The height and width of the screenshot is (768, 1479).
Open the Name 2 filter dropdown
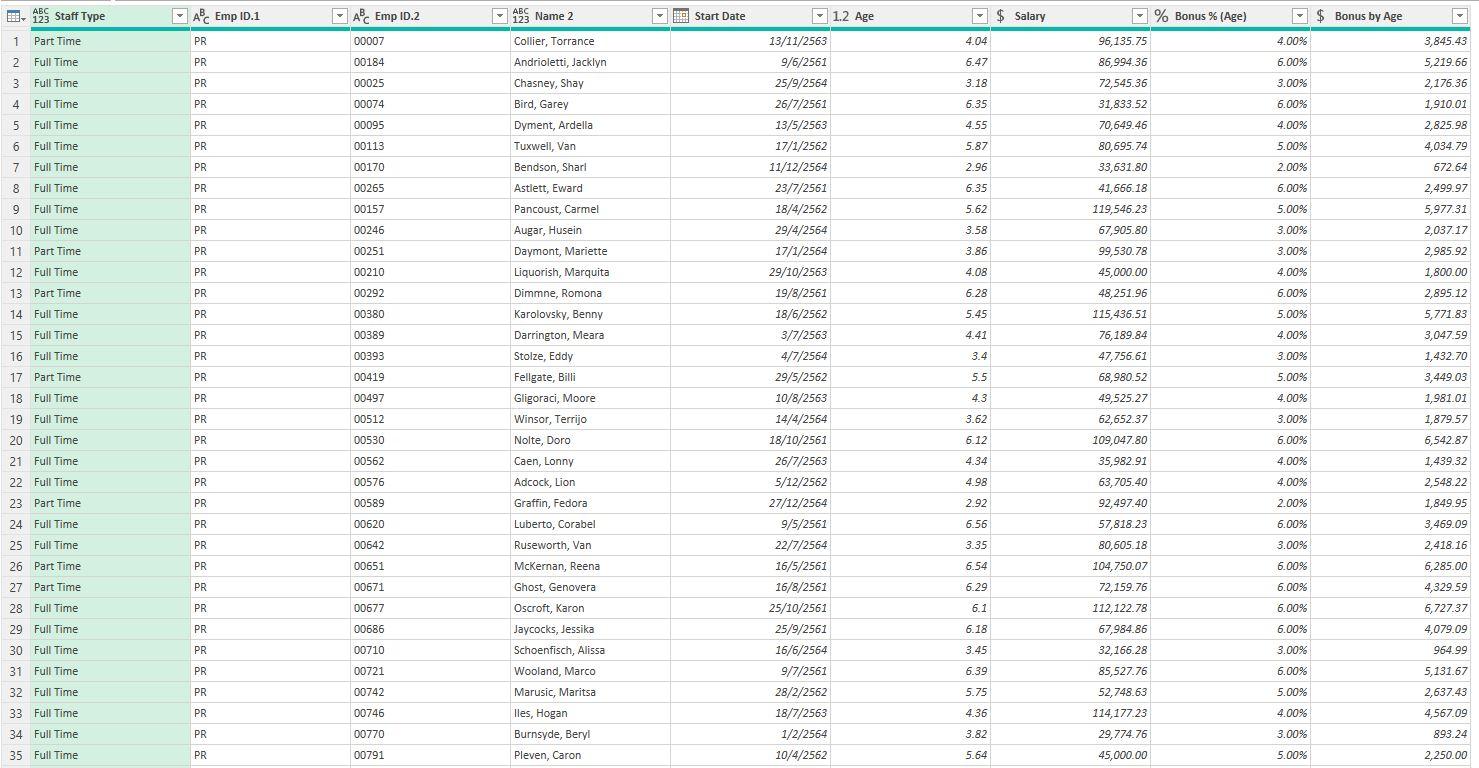pos(659,16)
